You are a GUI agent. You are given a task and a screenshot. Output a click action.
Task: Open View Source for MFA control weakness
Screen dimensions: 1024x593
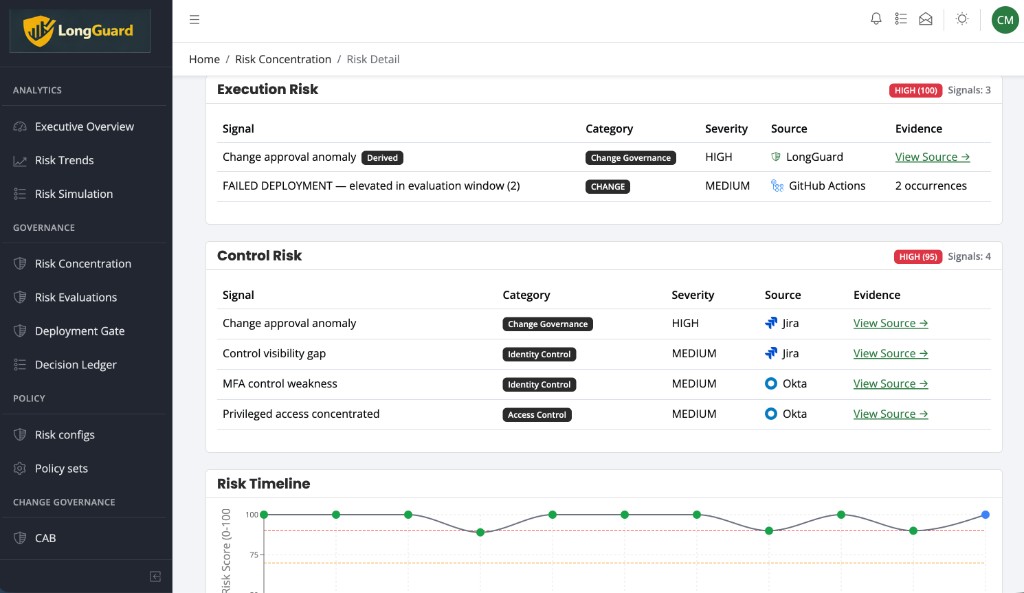coord(890,384)
